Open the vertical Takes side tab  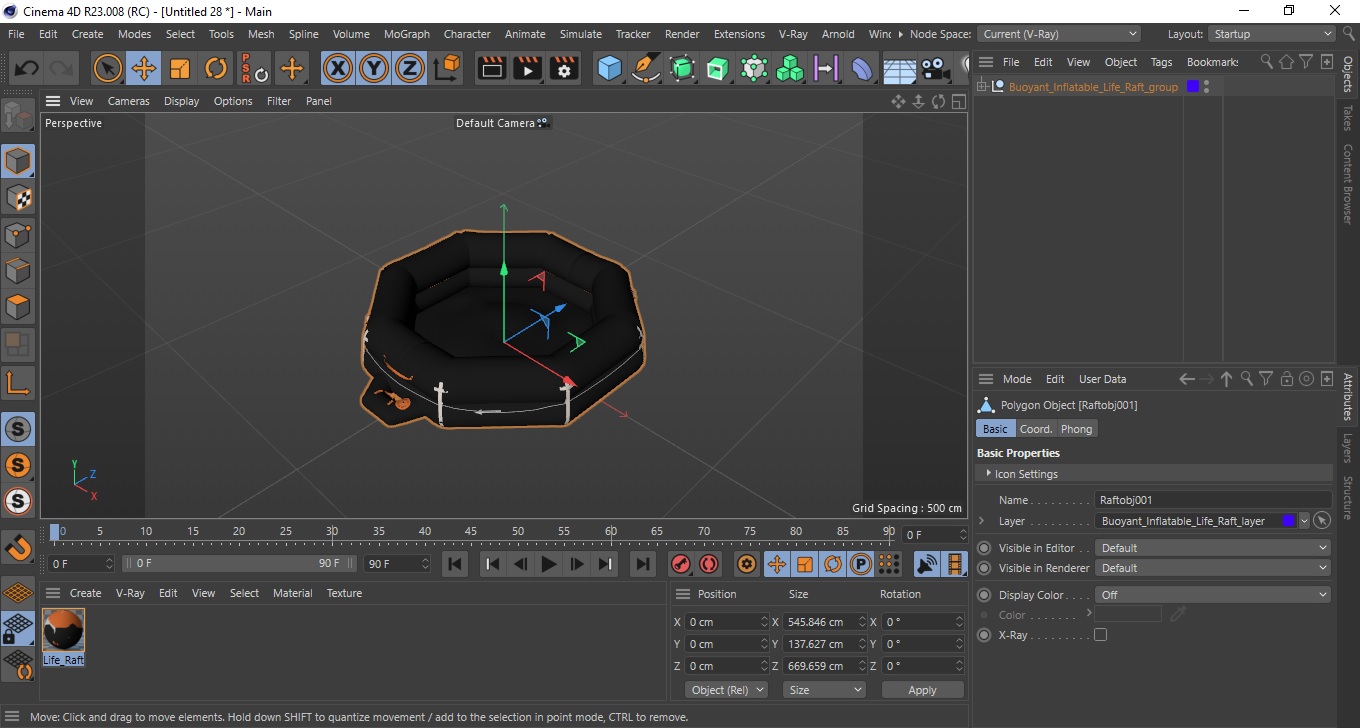click(x=1347, y=117)
